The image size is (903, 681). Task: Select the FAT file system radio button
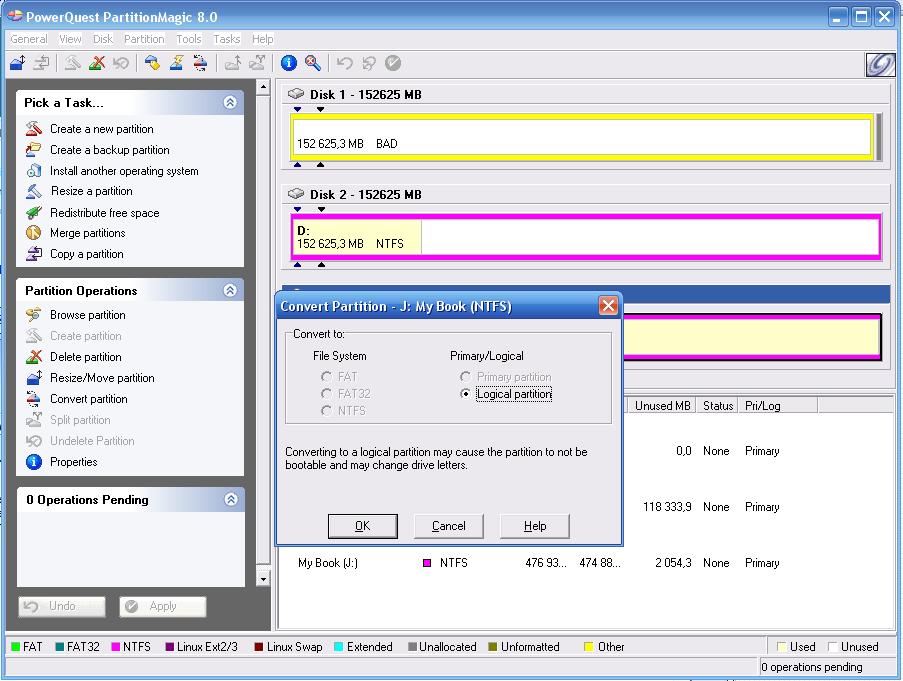click(x=327, y=376)
